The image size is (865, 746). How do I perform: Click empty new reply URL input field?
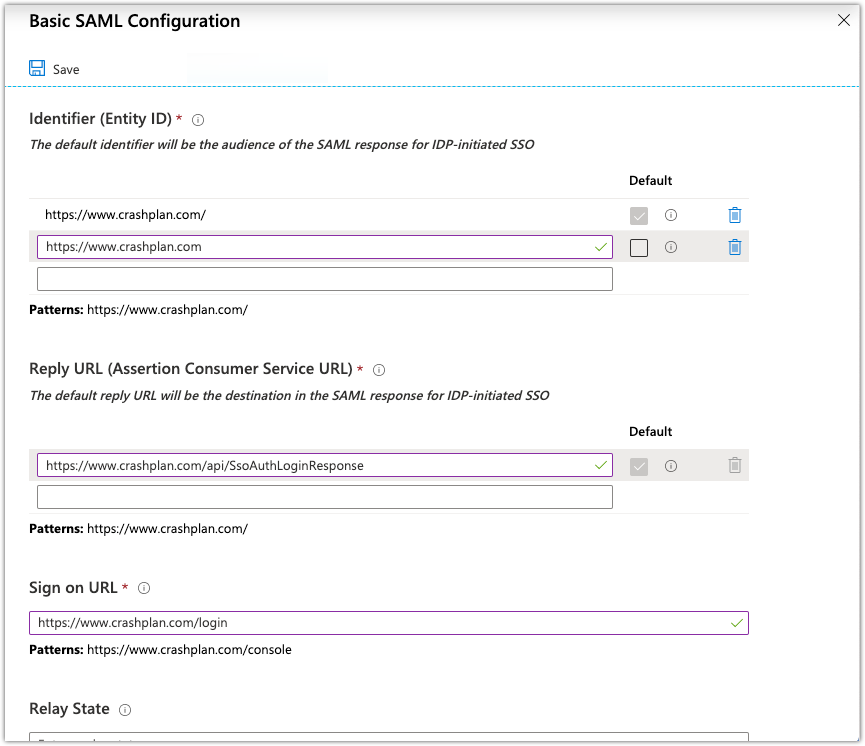(325, 497)
